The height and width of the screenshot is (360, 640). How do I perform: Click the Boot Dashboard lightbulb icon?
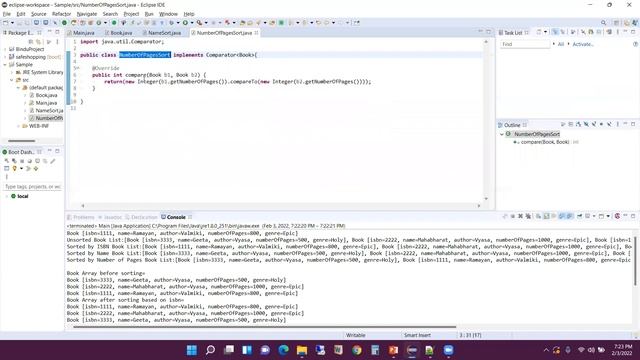(14, 168)
